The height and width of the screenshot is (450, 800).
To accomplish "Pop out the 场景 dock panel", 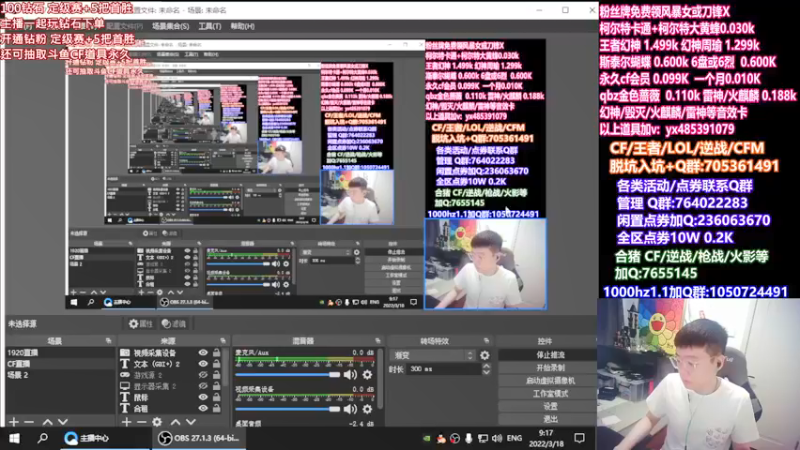I will pyautogui.click(x=109, y=340).
